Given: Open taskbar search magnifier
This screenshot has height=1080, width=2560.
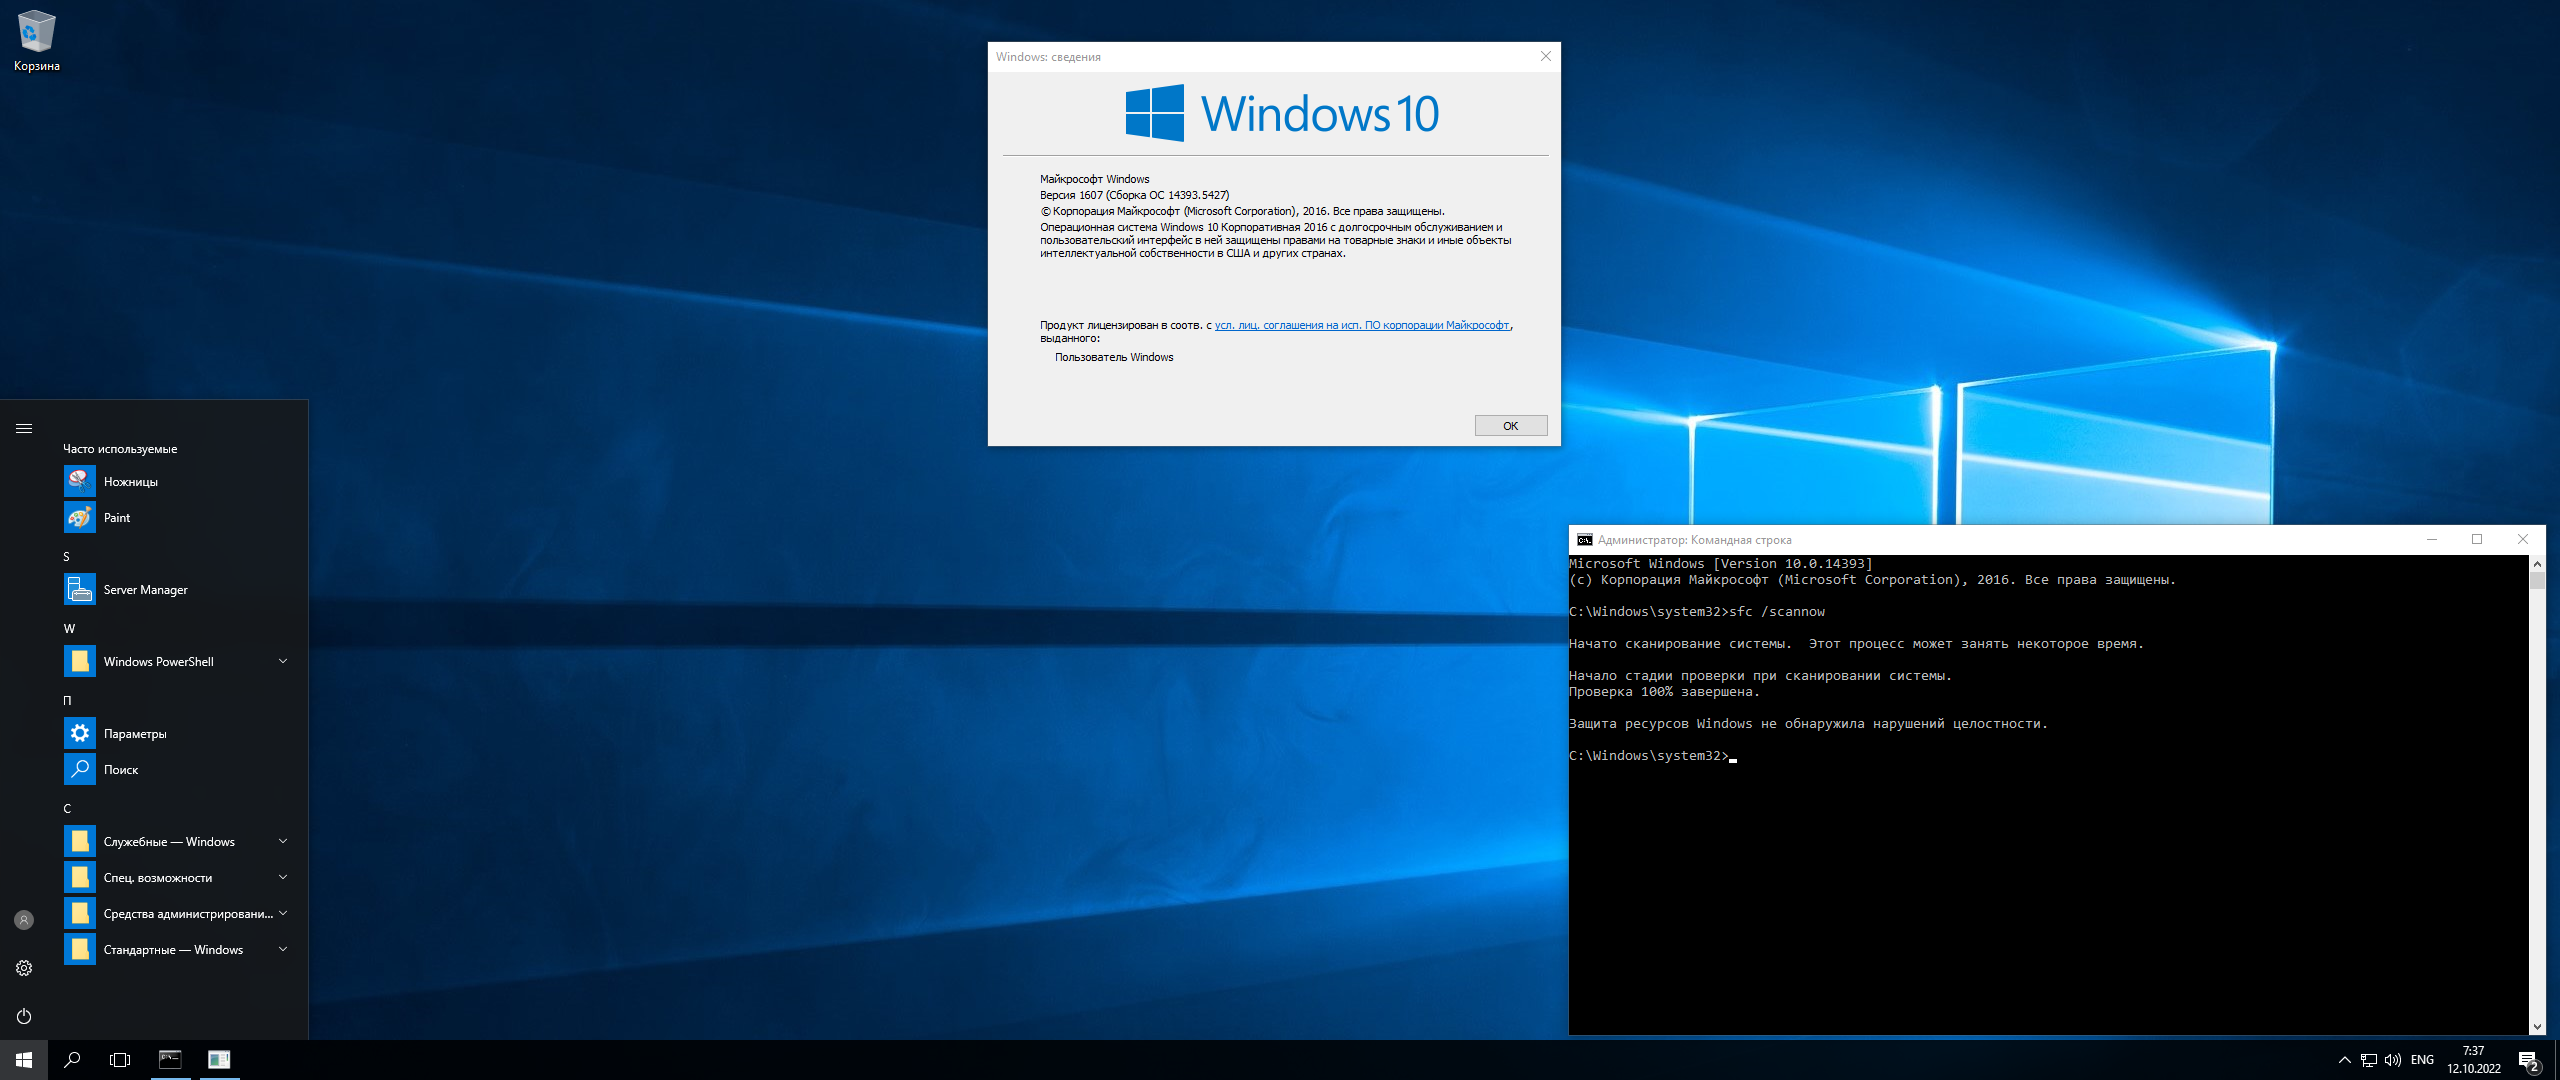Looking at the screenshot, I should pyautogui.click(x=72, y=1060).
